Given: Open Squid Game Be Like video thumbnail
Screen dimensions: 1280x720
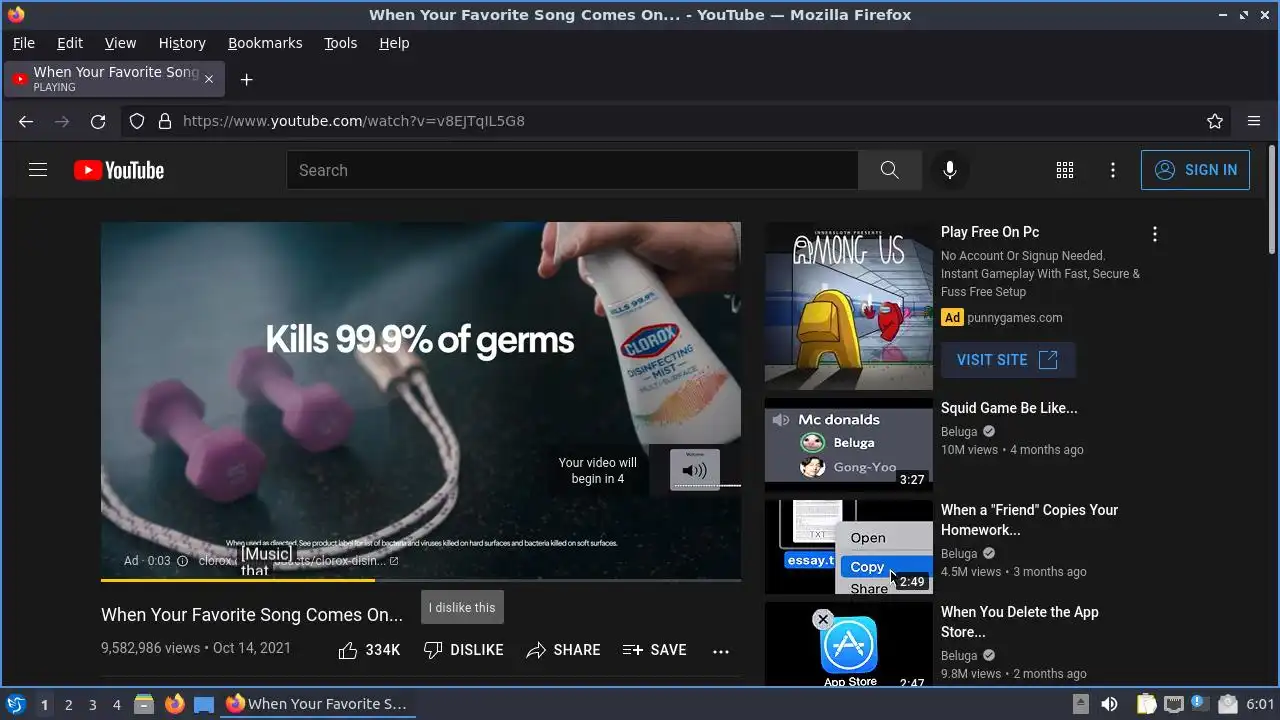Looking at the screenshot, I should click(x=849, y=445).
